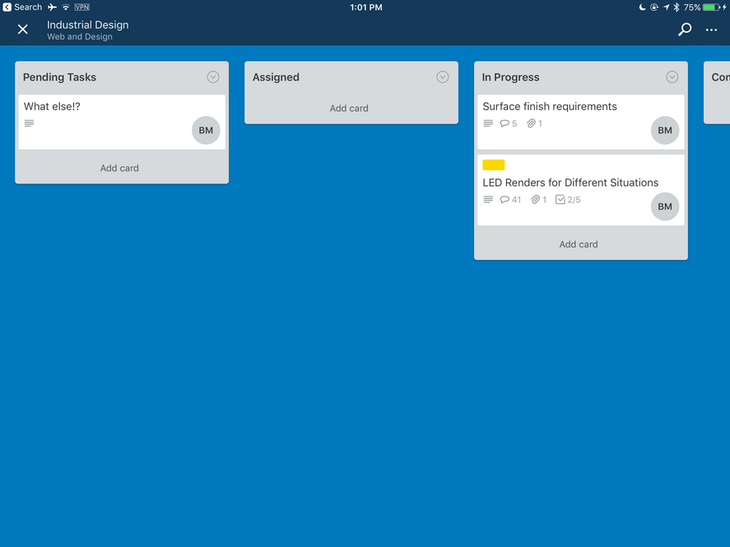Expand In Progress list options
The height and width of the screenshot is (547, 730).
click(672, 77)
